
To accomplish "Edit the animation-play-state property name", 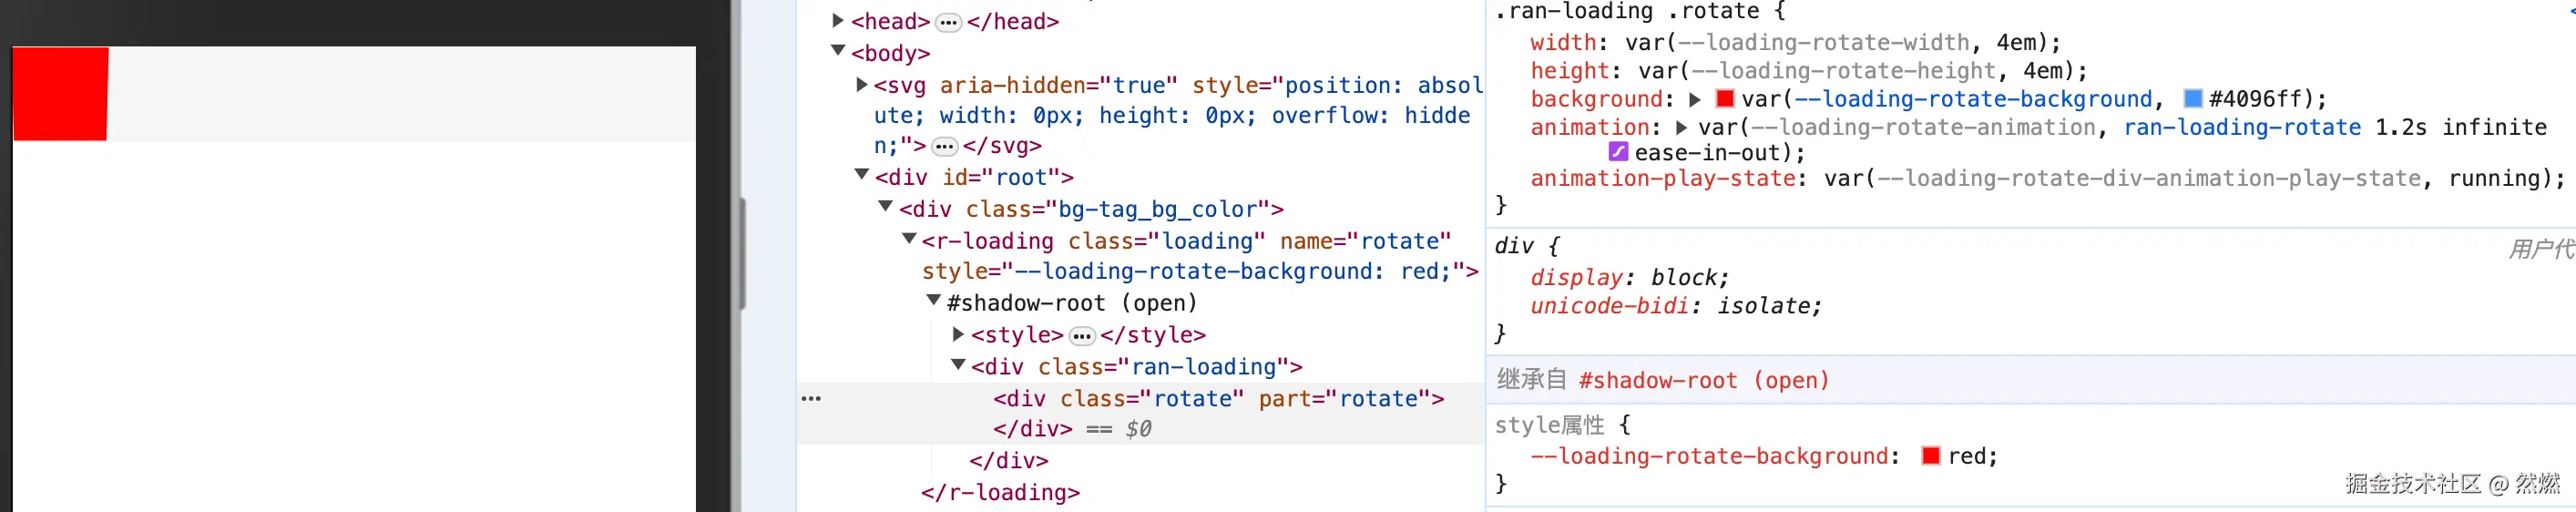I will (1663, 178).
